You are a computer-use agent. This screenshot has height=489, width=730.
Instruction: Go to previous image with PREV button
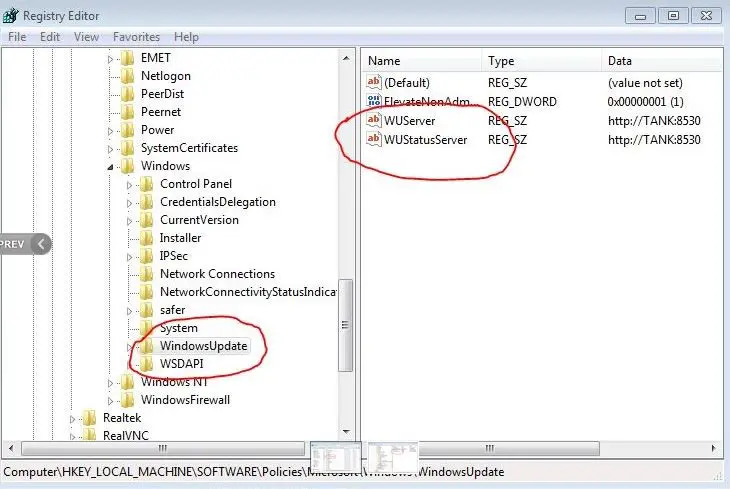(25, 244)
